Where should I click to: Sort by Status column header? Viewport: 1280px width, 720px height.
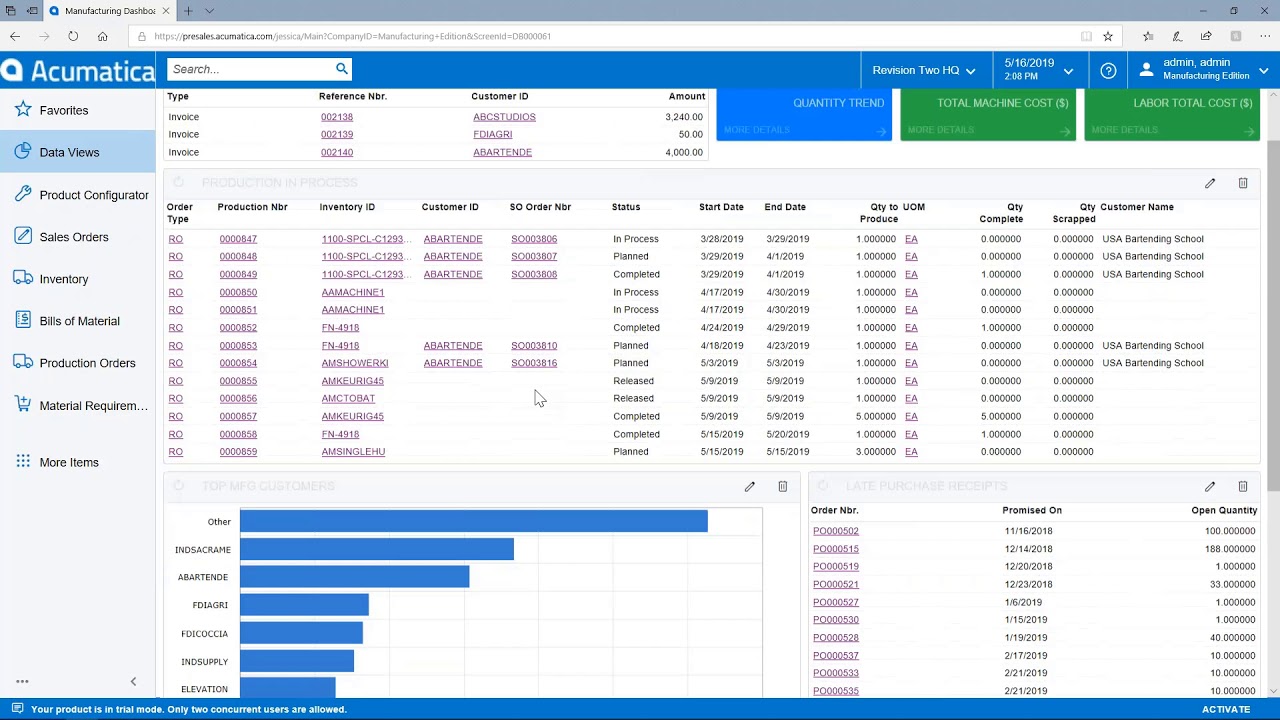point(626,207)
